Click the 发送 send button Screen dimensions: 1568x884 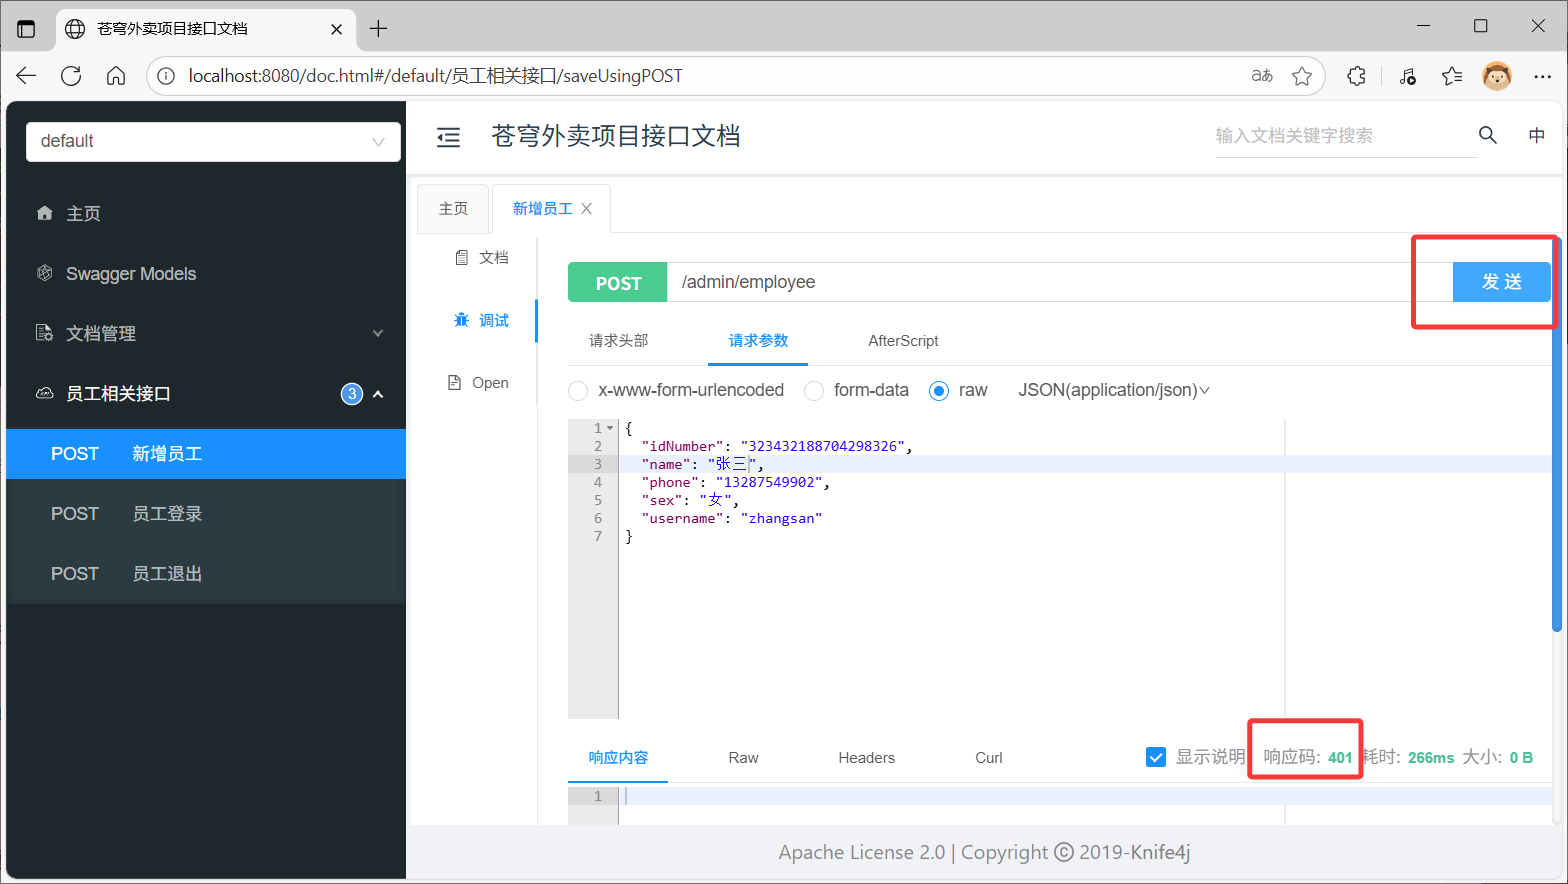[x=1502, y=282]
